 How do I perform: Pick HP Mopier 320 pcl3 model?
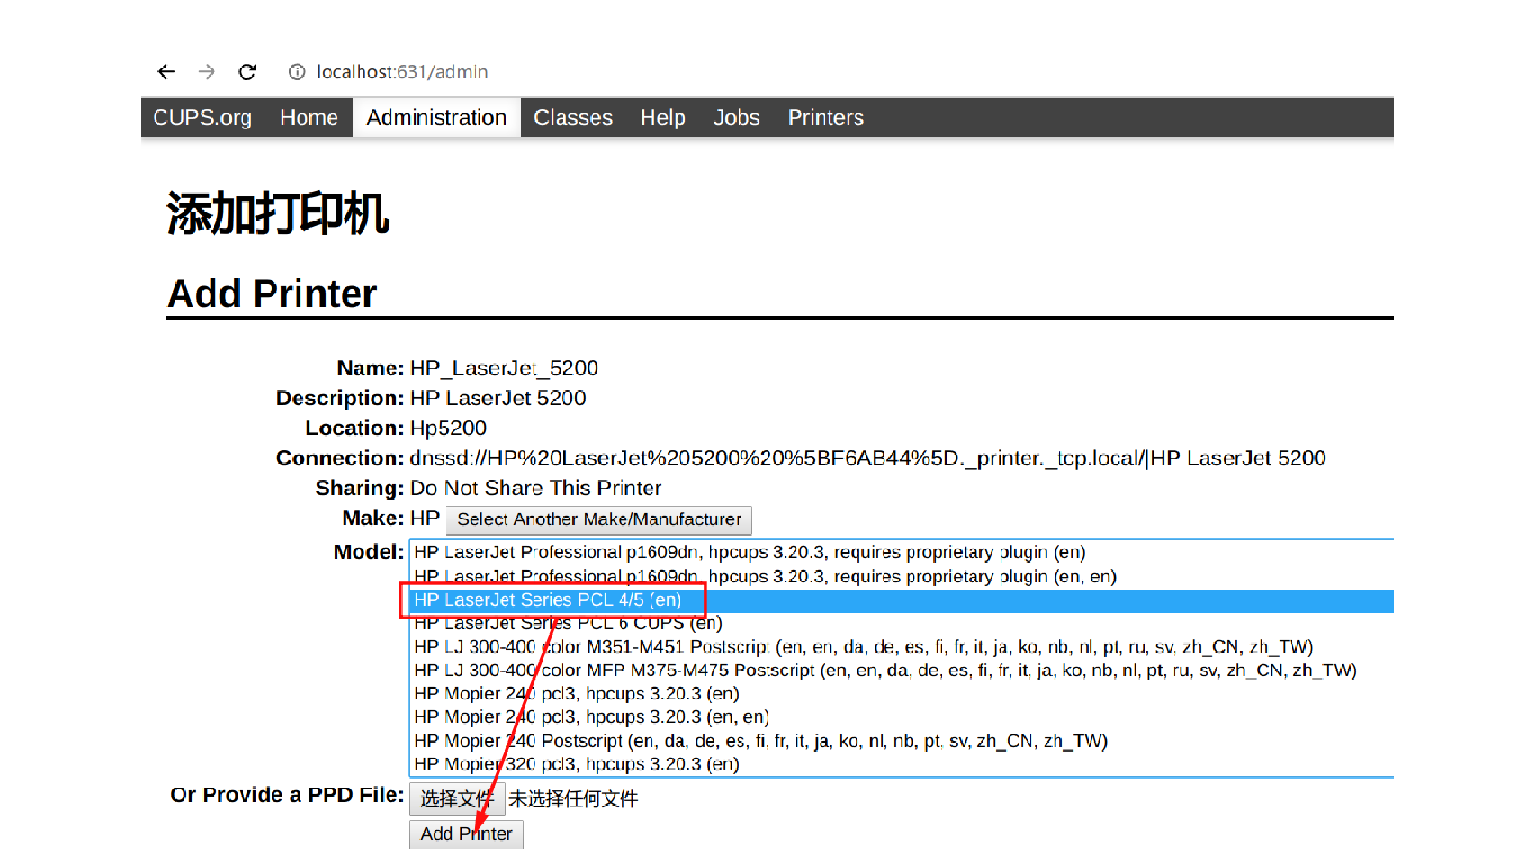point(576,764)
